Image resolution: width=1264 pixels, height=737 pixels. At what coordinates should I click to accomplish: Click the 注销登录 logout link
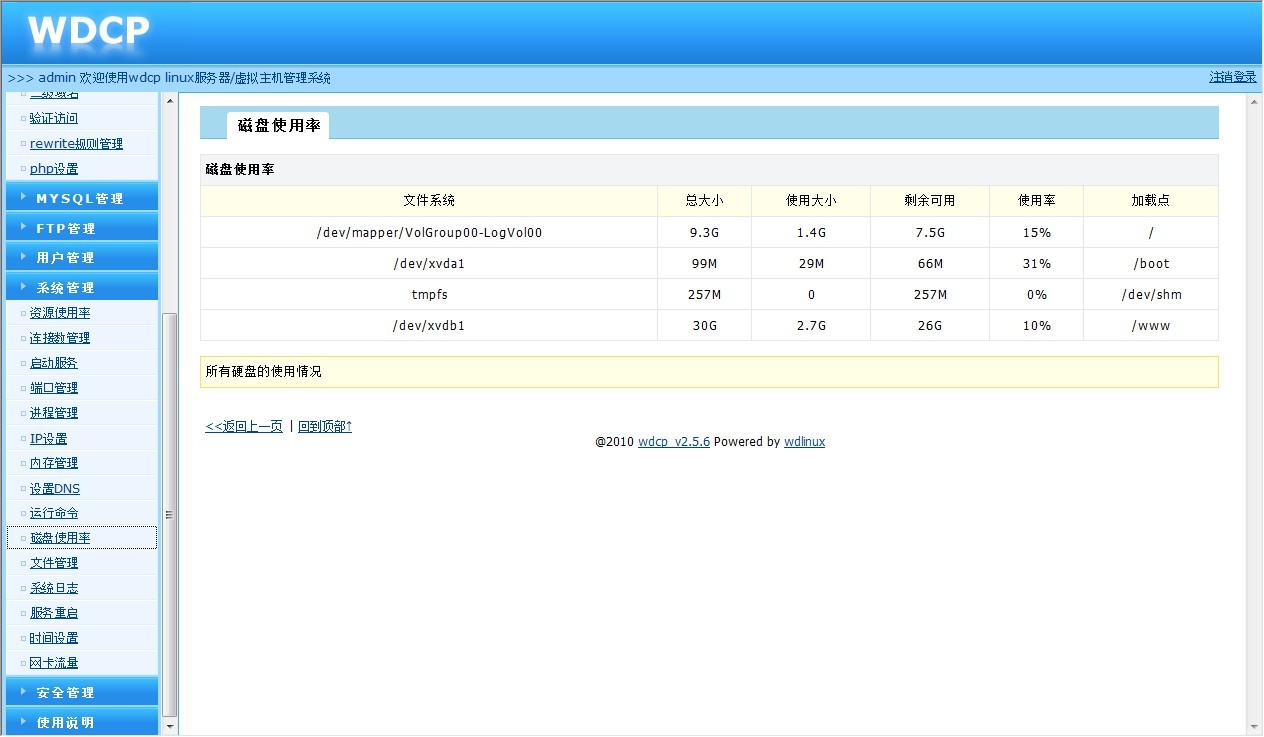coord(1232,77)
